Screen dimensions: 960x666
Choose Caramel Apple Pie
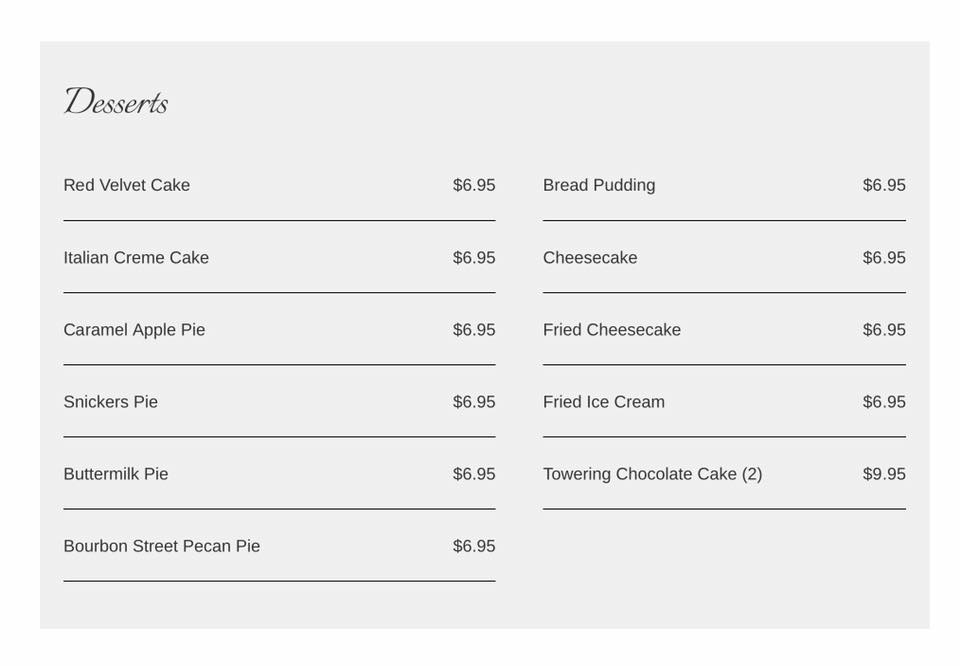[134, 330]
